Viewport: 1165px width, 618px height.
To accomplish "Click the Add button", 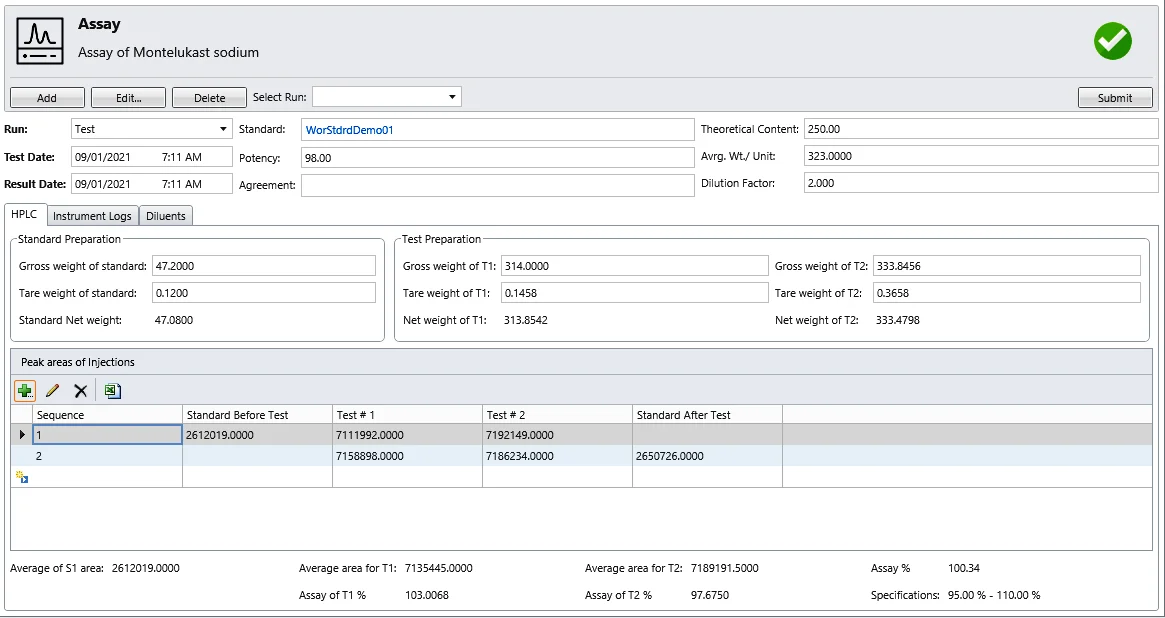I will (x=47, y=98).
